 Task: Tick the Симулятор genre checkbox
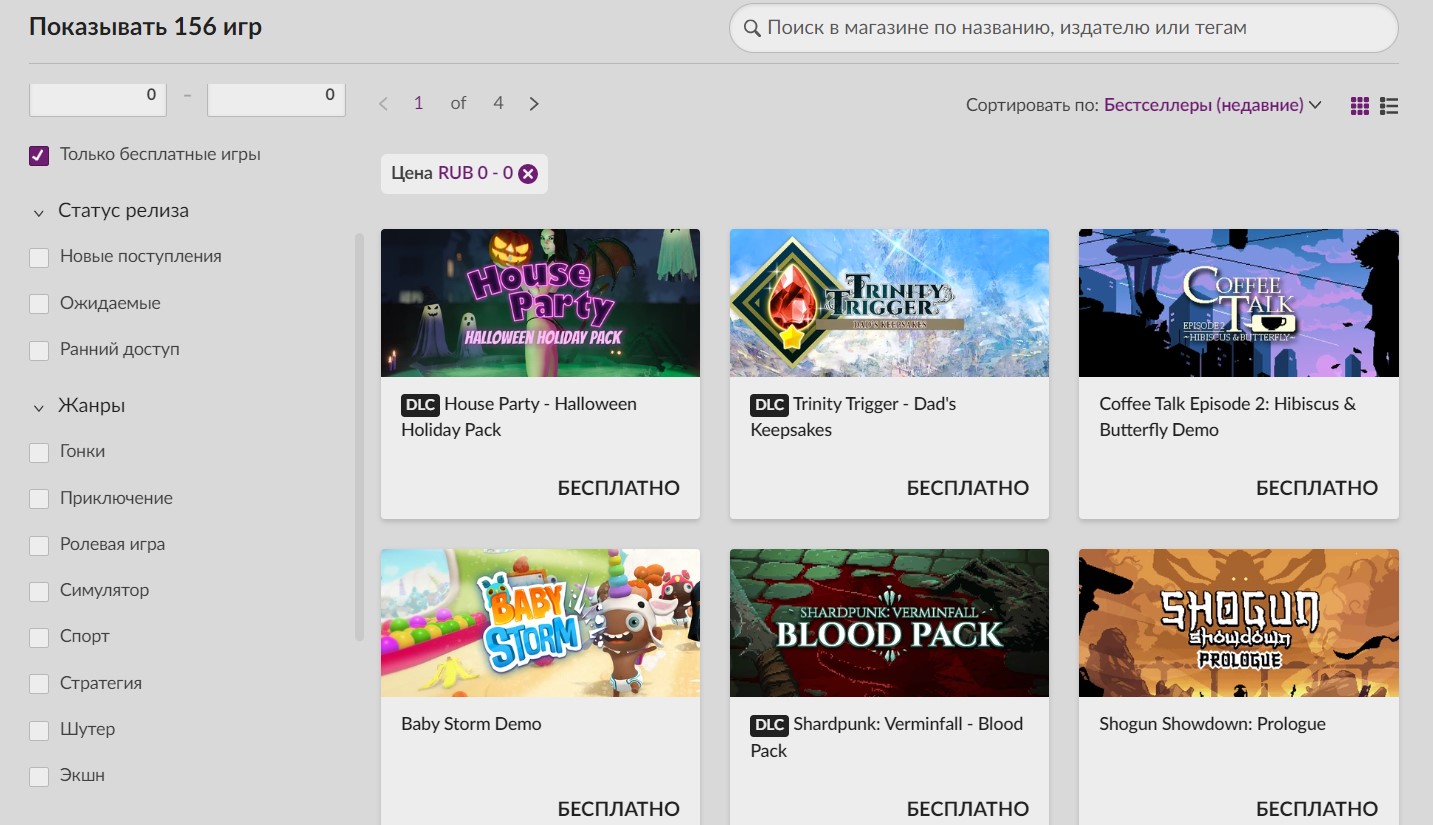point(39,591)
